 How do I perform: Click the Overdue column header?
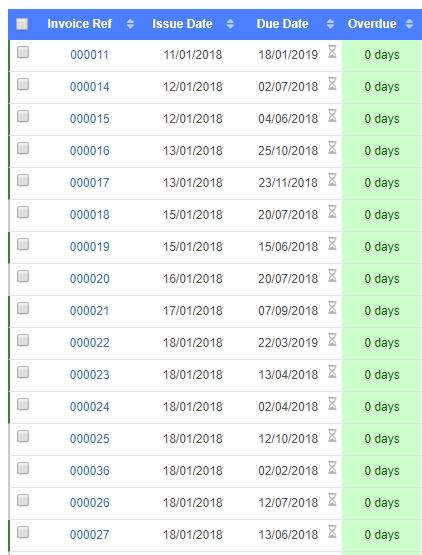tap(372, 24)
